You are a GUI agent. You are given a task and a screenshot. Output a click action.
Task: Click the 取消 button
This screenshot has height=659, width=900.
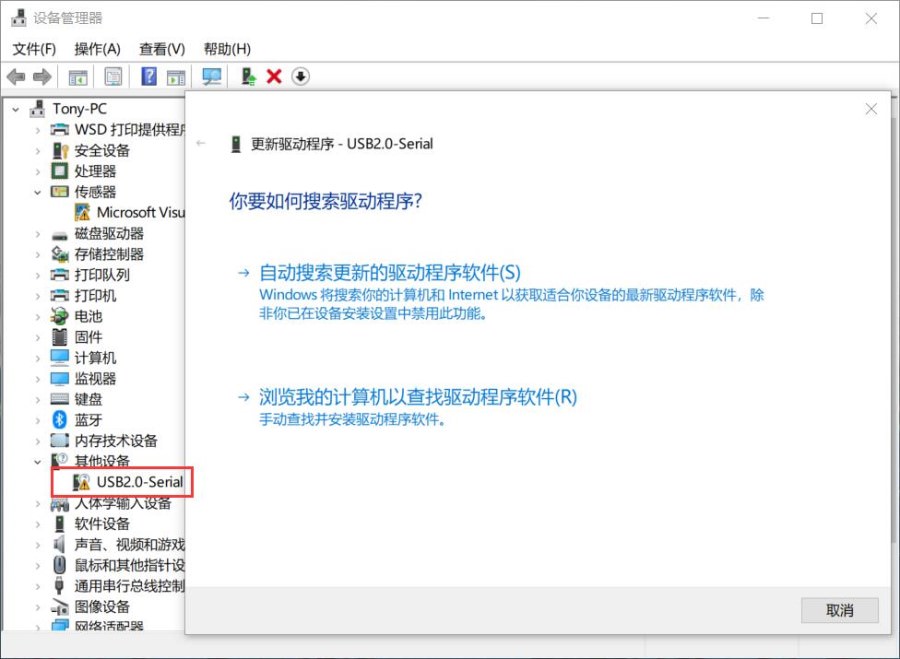(x=840, y=610)
